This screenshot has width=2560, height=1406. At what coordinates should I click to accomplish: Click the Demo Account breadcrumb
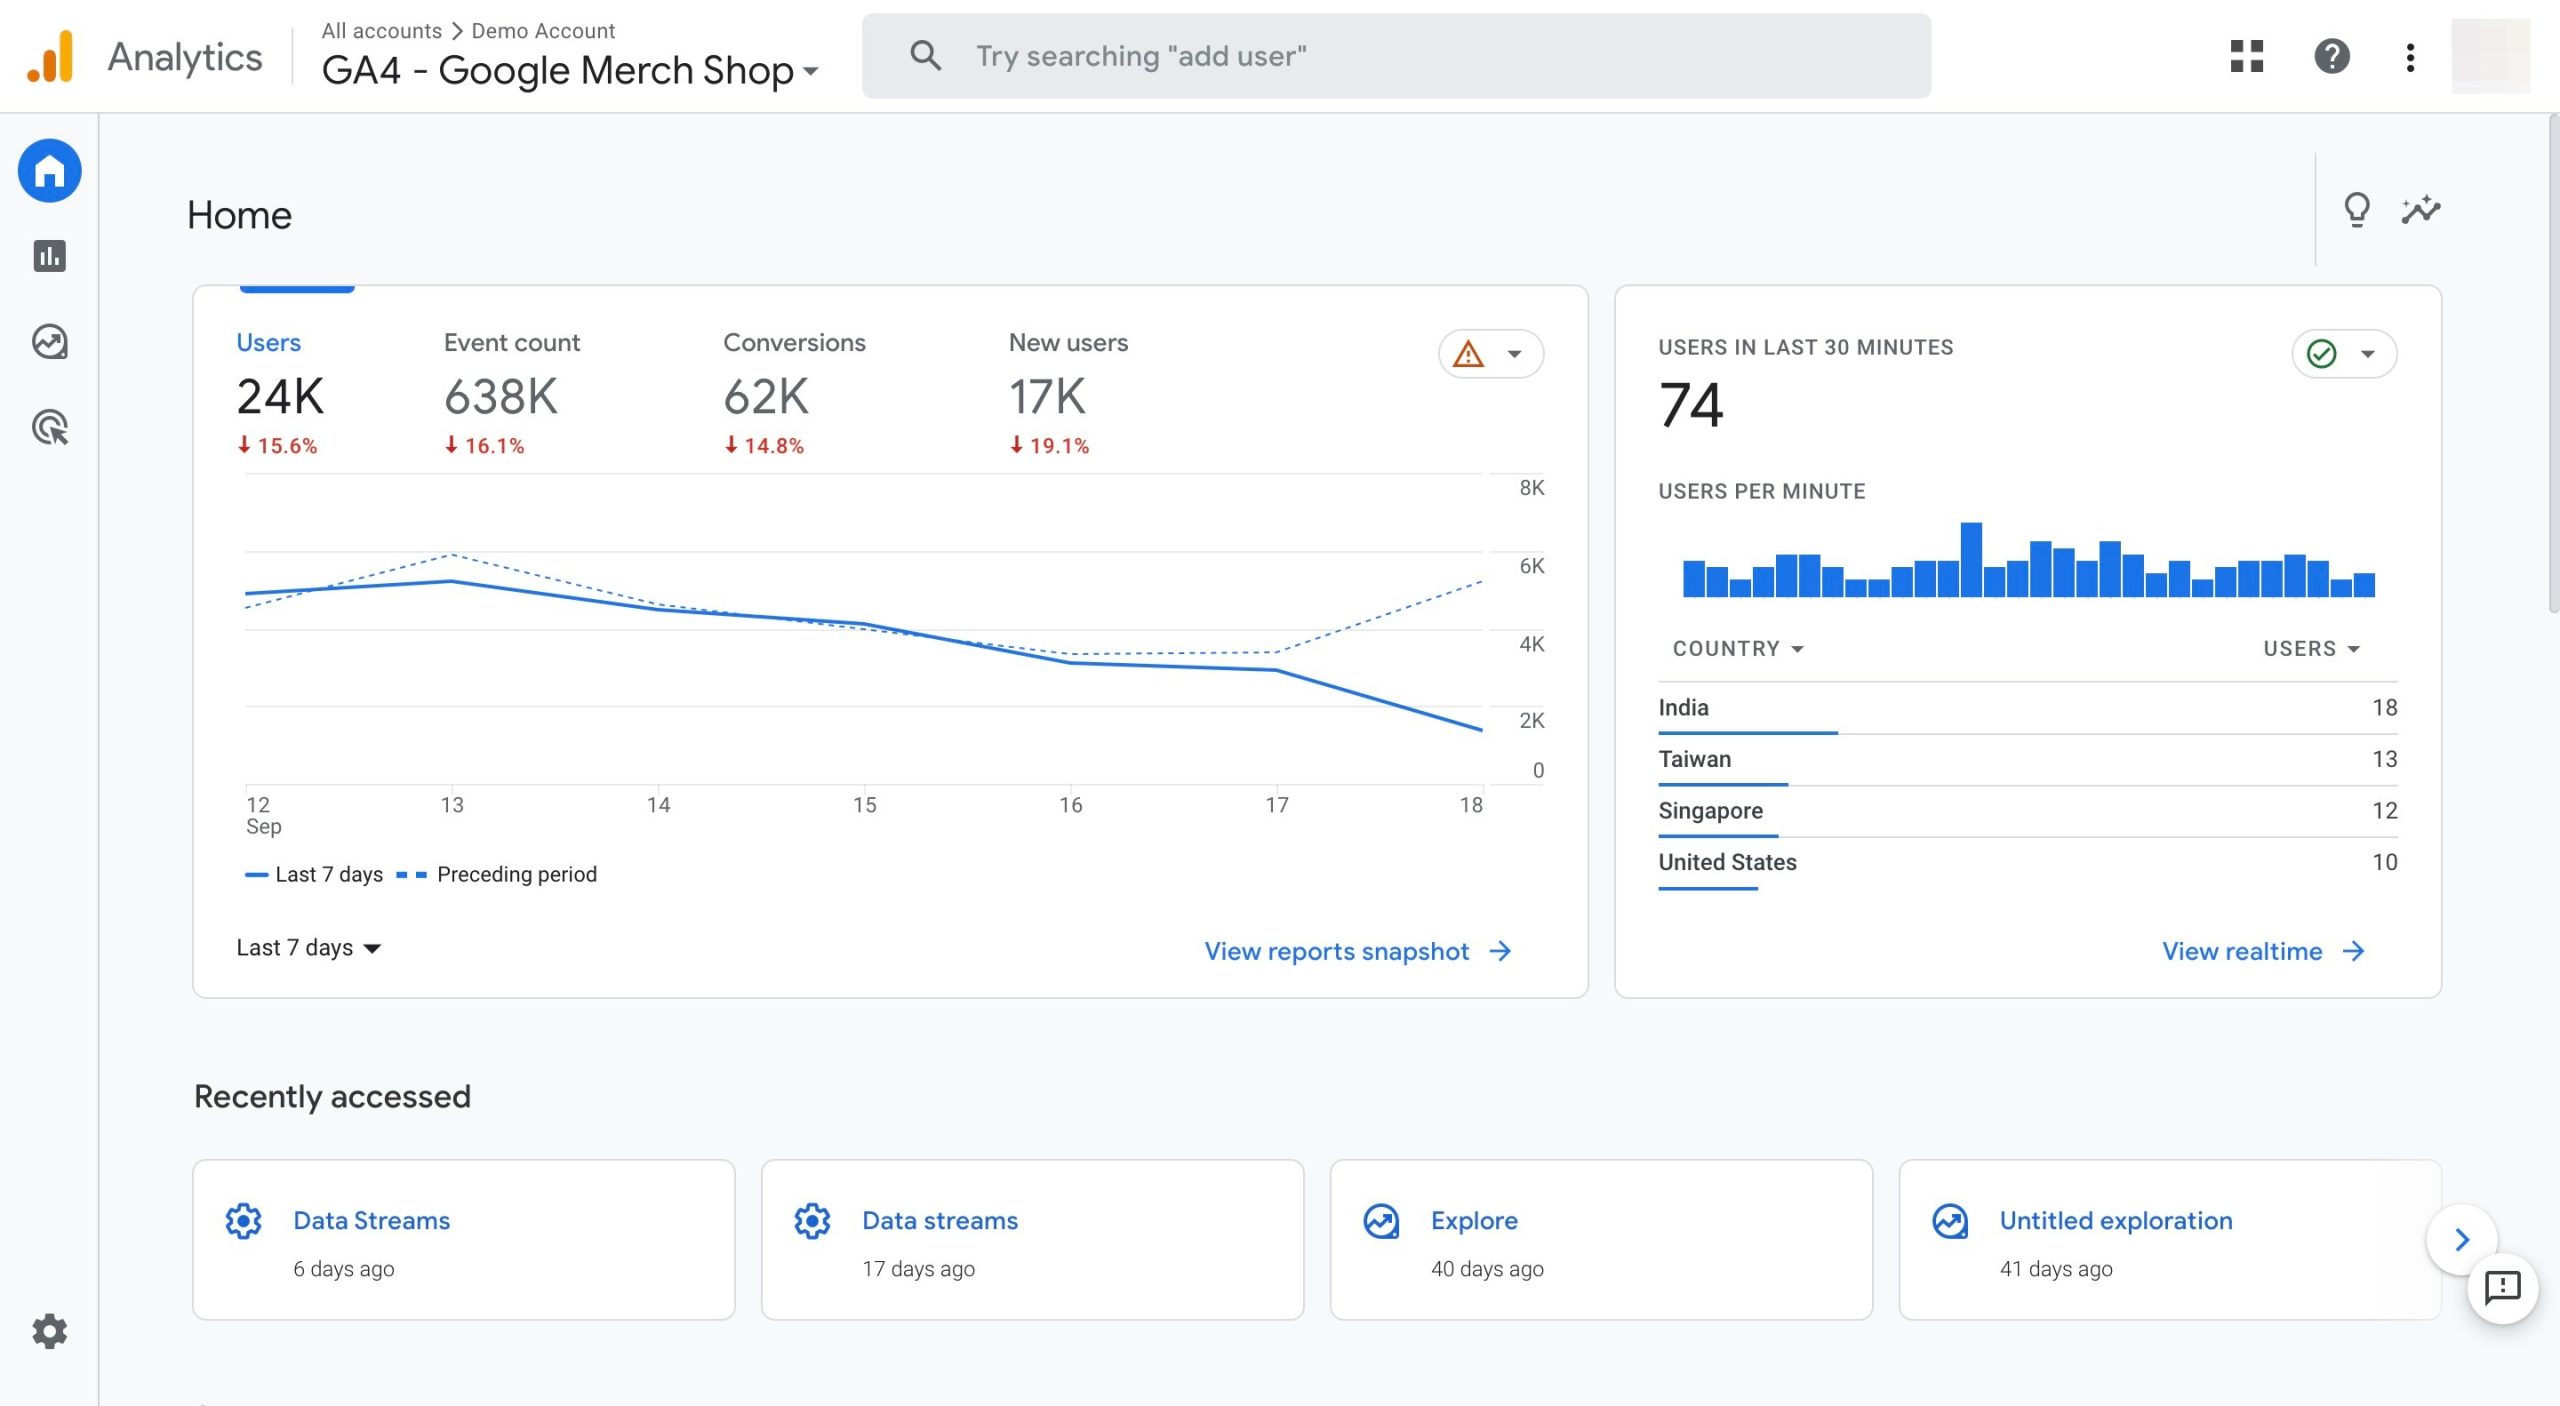(543, 31)
